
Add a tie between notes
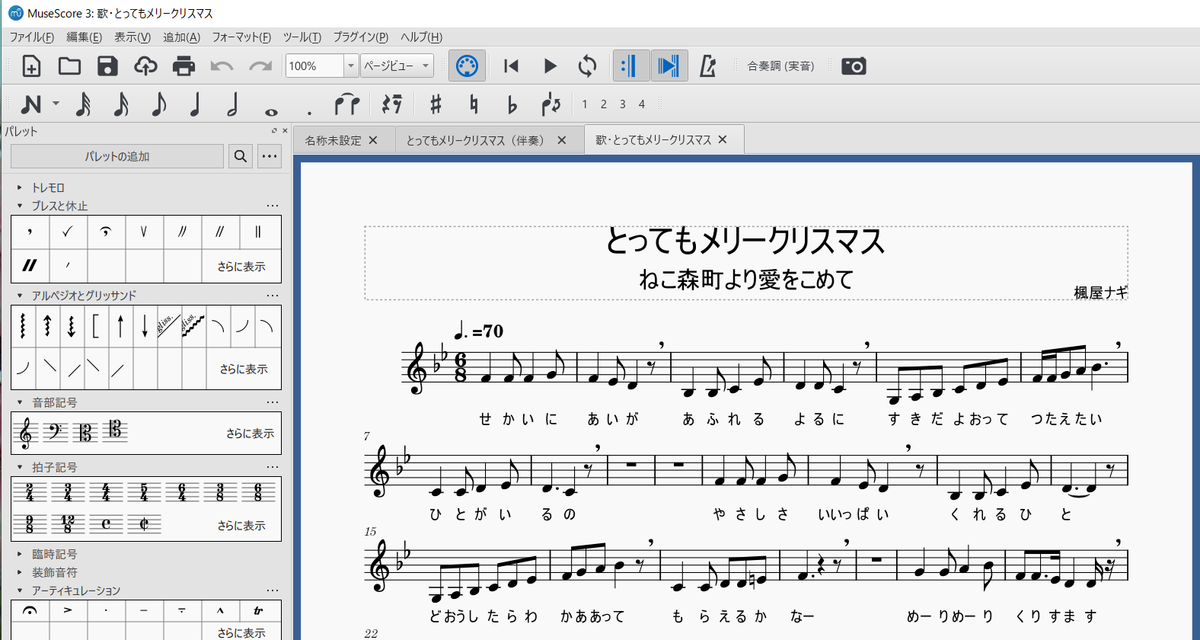click(347, 104)
